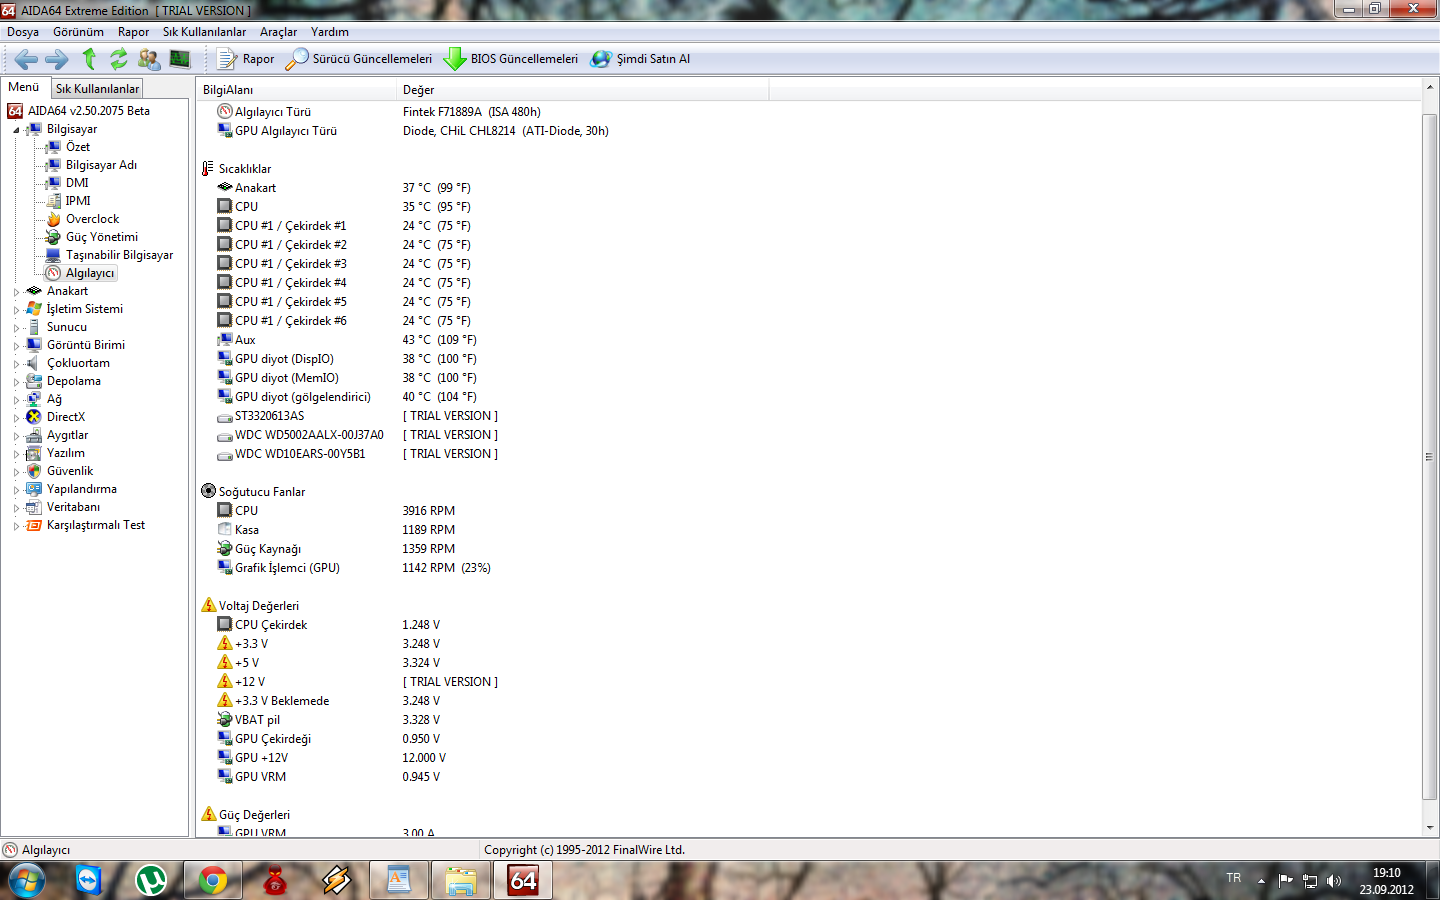The height and width of the screenshot is (900, 1440).
Task: Click the BIOS Güncellemeleri button text
Action: [x=524, y=59]
